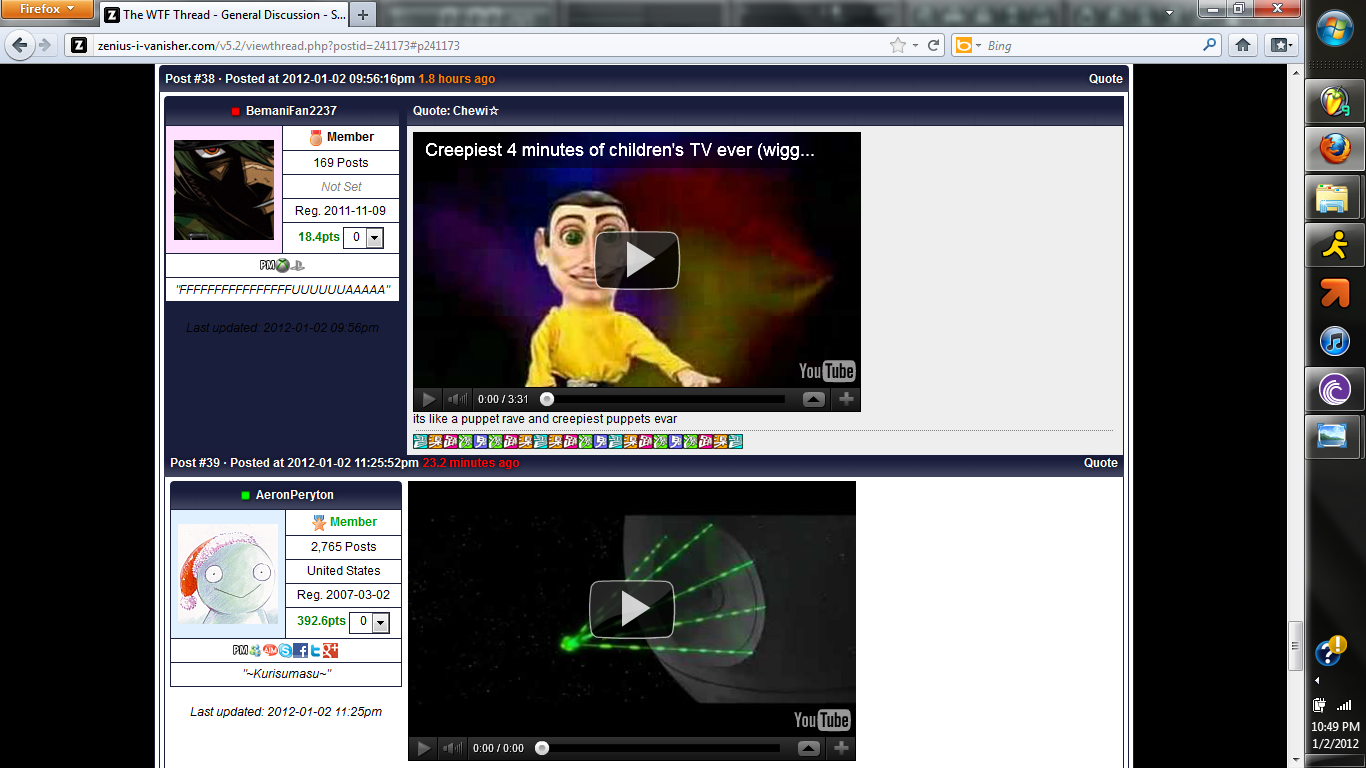Click BemaniFan2237's signature icon strip
The width and height of the screenshot is (1366, 768).
578,441
